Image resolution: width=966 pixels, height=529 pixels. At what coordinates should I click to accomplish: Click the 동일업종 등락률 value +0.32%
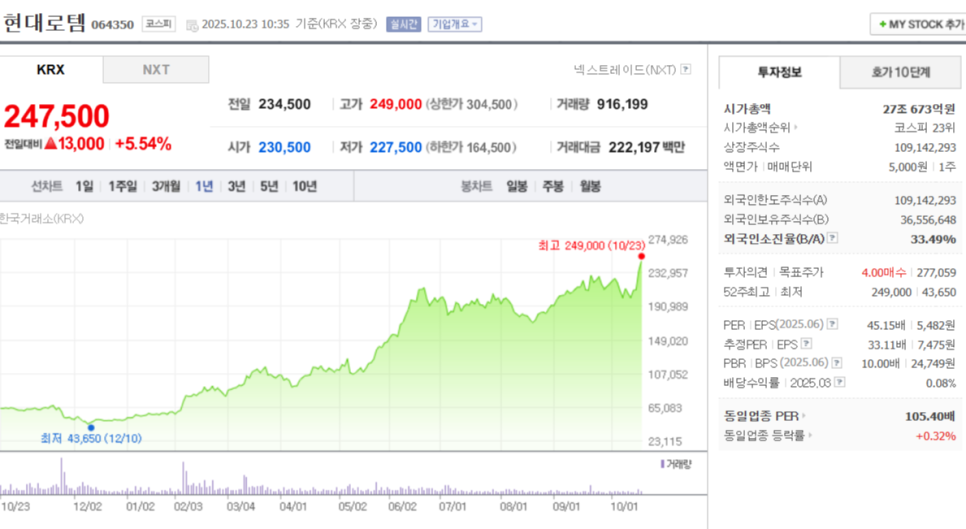pos(935,436)
